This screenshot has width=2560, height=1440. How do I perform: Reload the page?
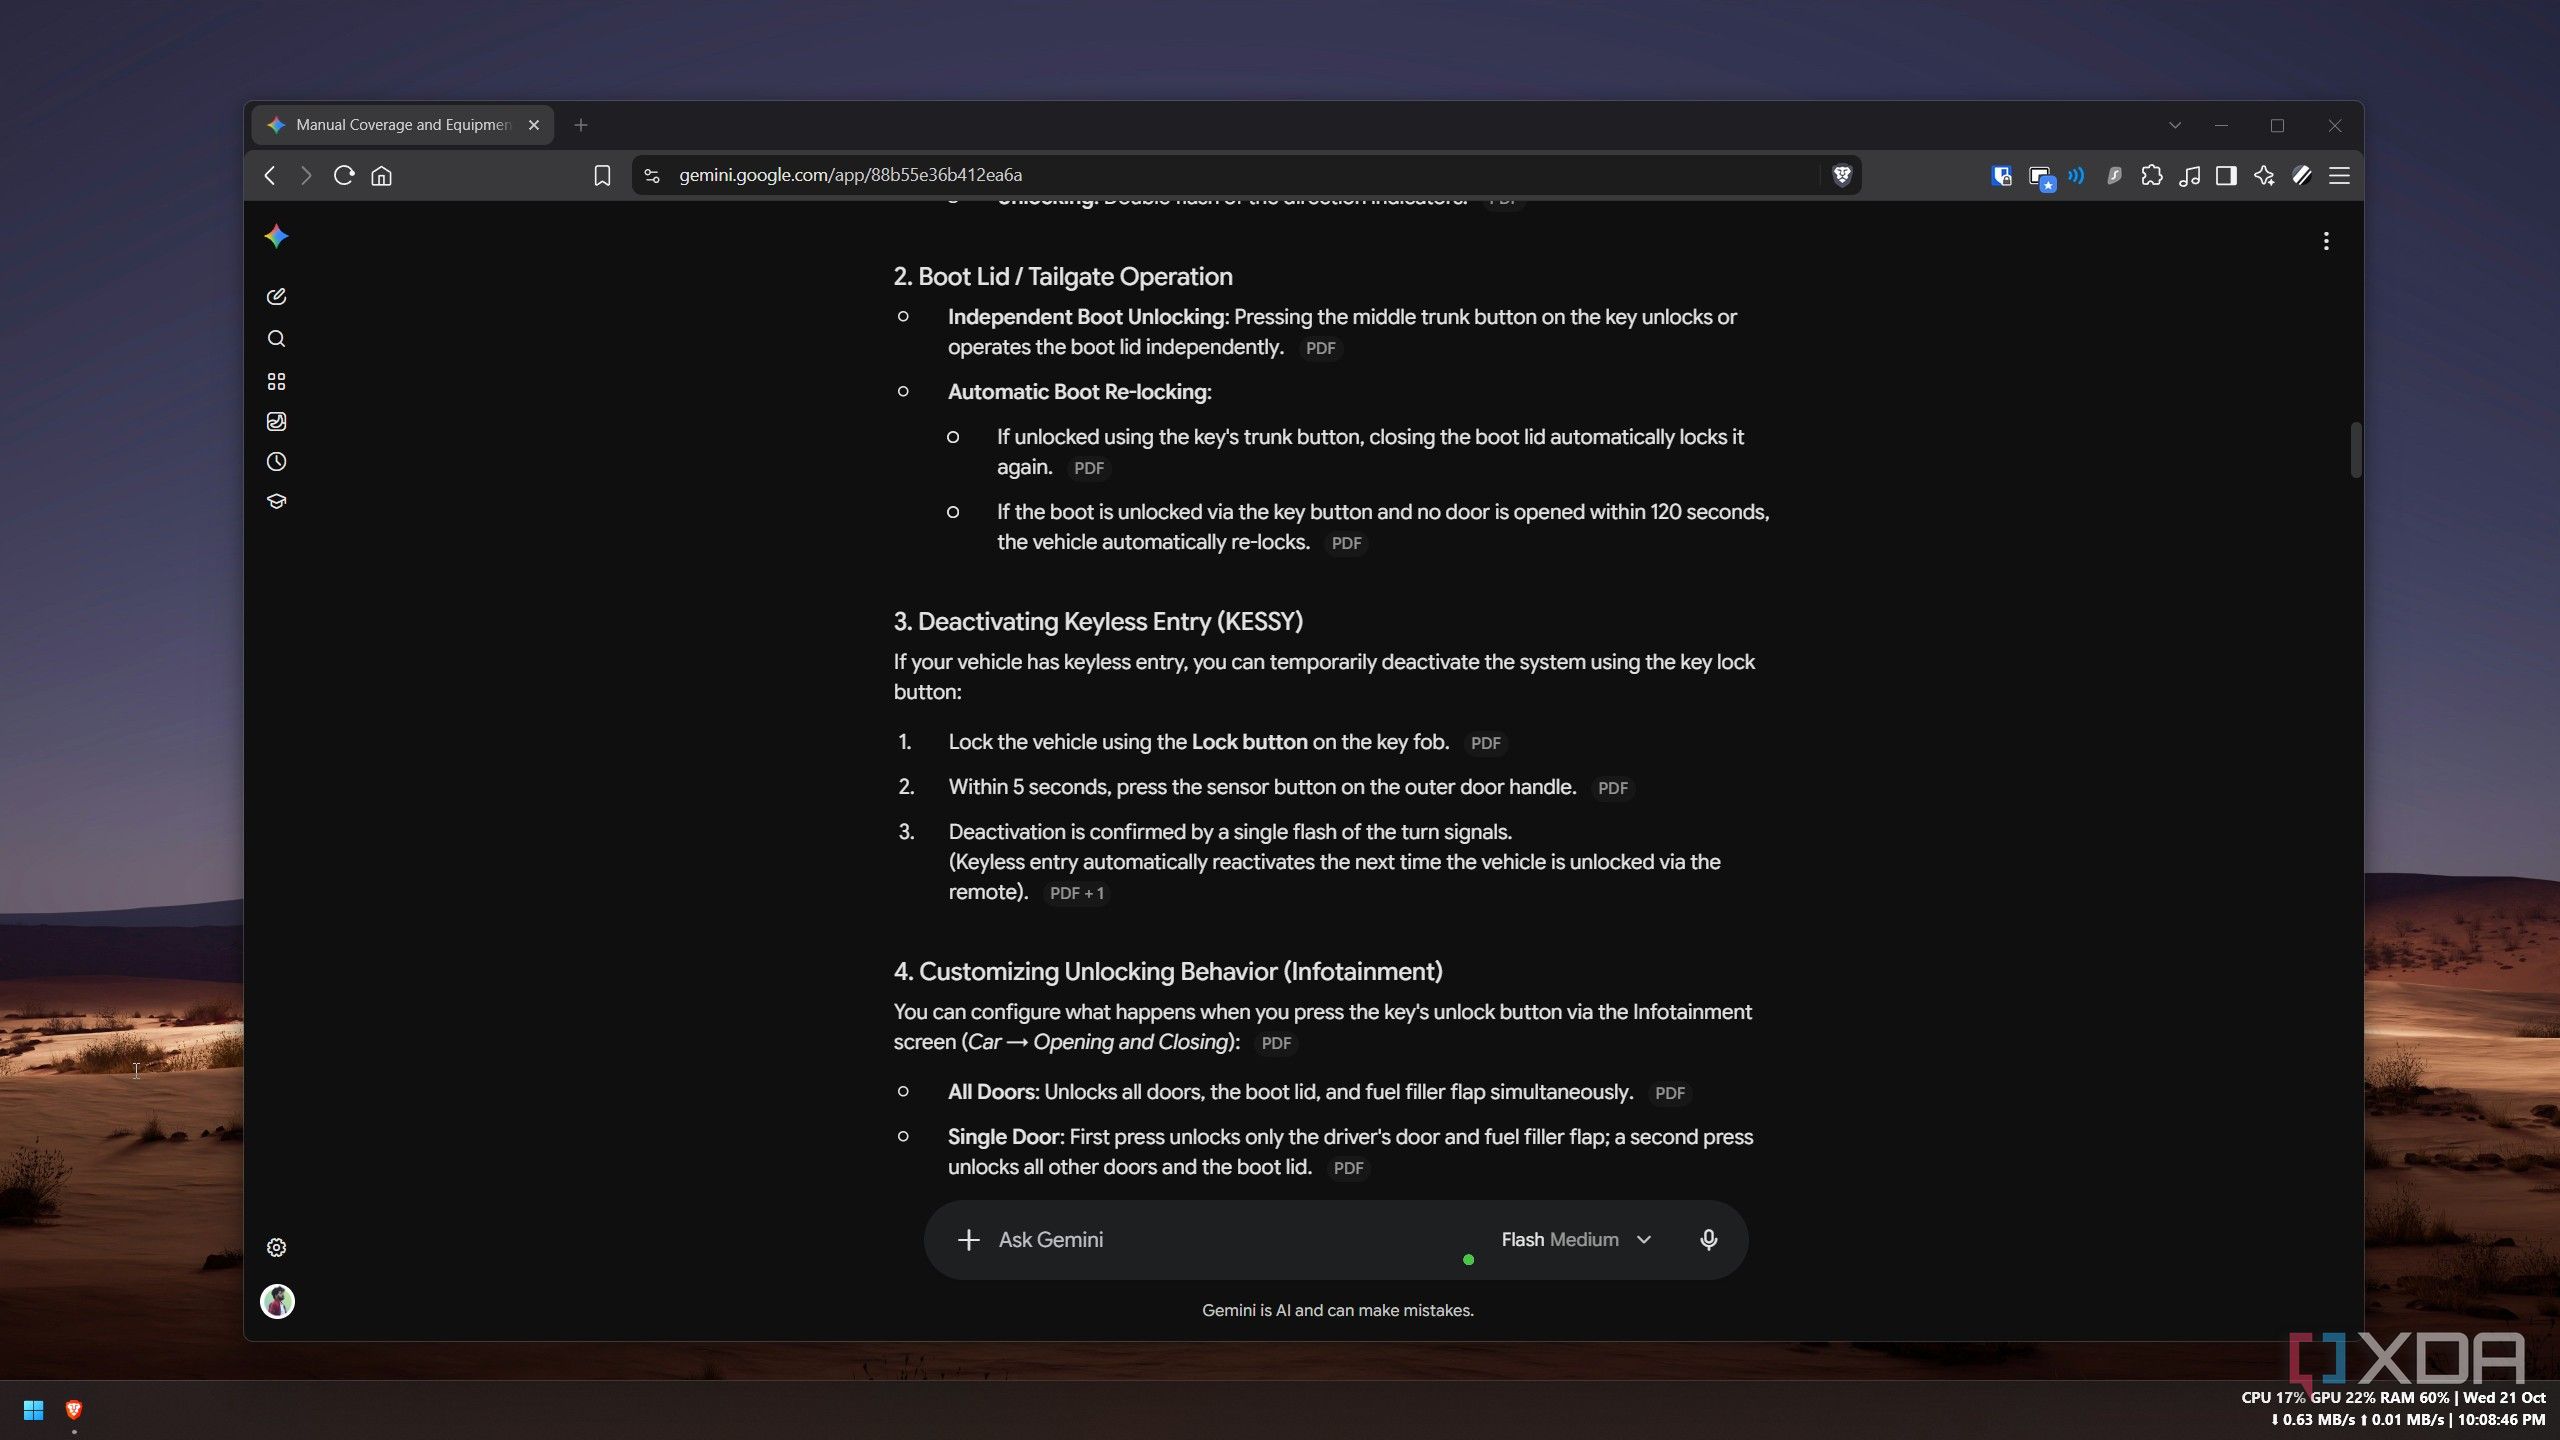click(344, 175)
